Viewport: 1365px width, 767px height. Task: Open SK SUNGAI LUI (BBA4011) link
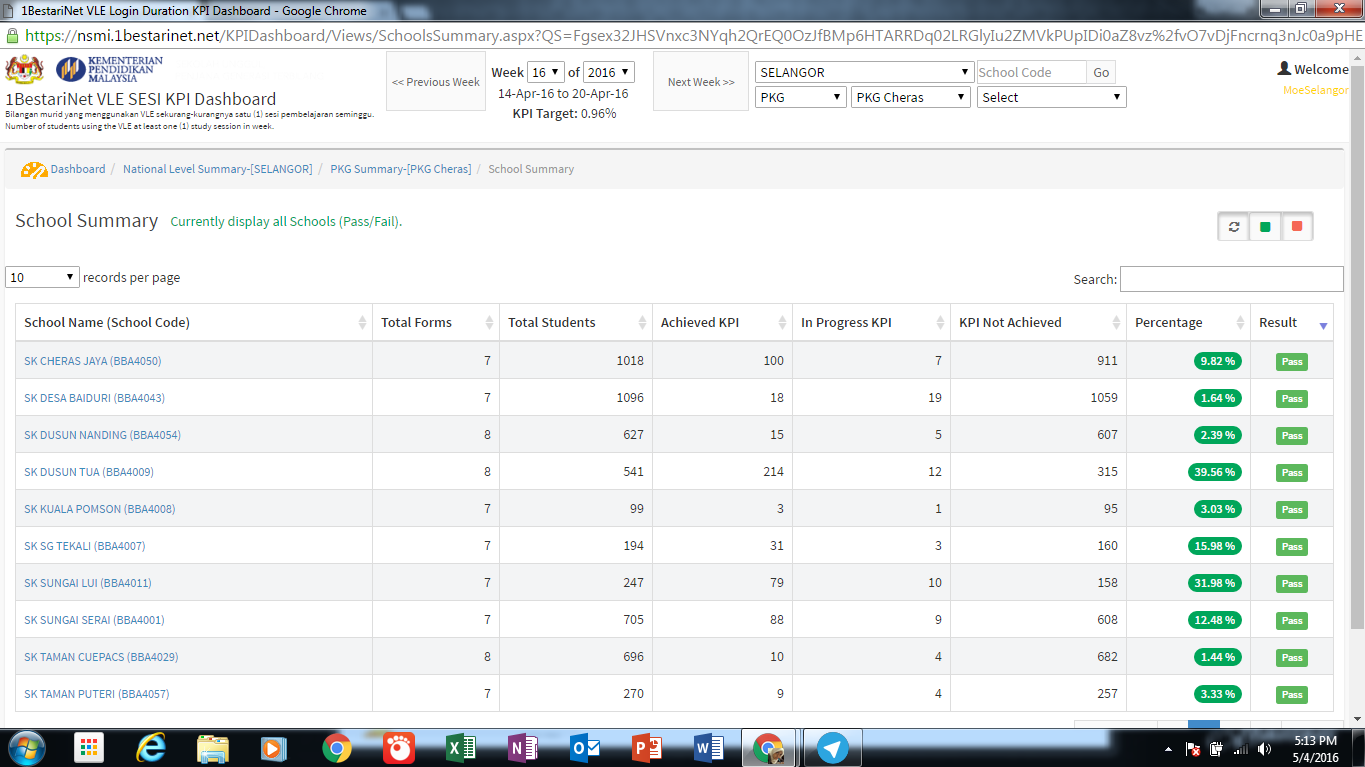[x=88, y=583]
